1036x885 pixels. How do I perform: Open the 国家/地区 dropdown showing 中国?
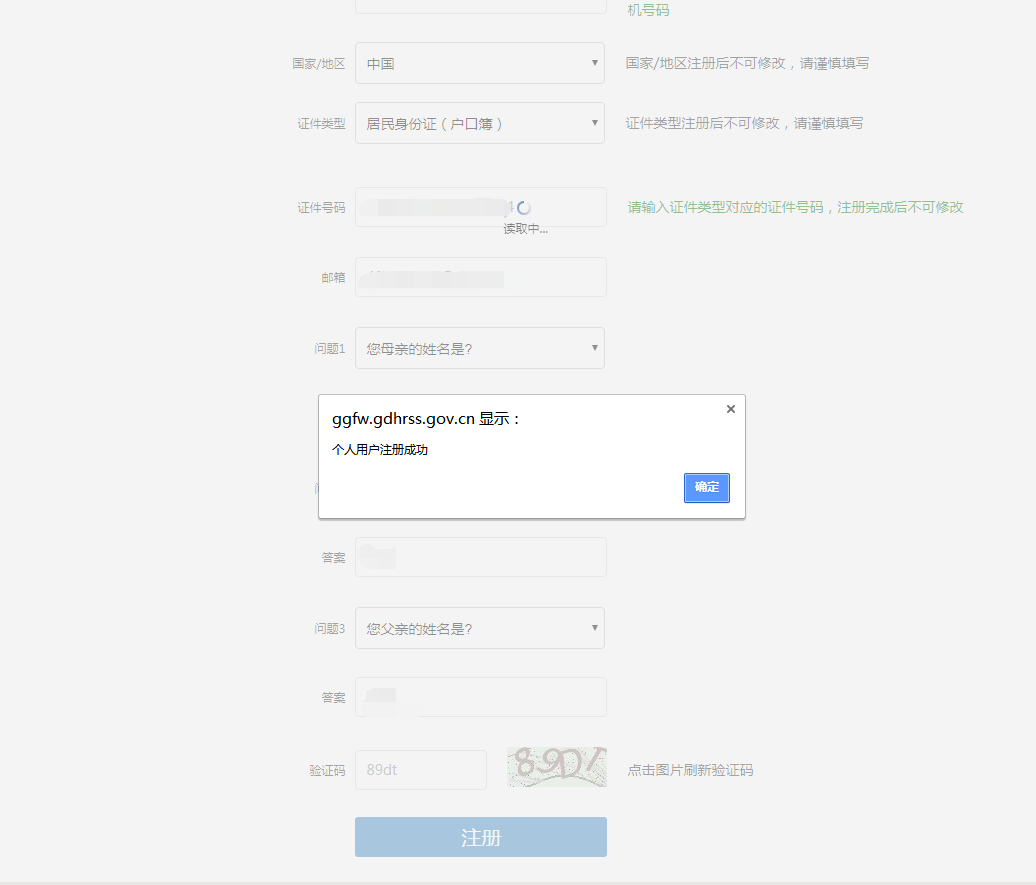tap(480, 62)
